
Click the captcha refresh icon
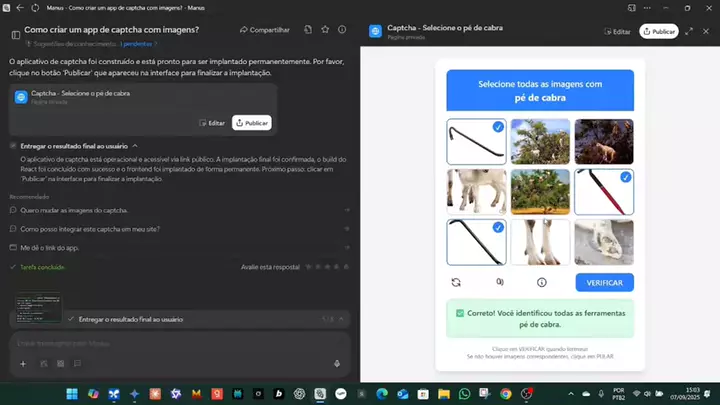coord(456,283)
